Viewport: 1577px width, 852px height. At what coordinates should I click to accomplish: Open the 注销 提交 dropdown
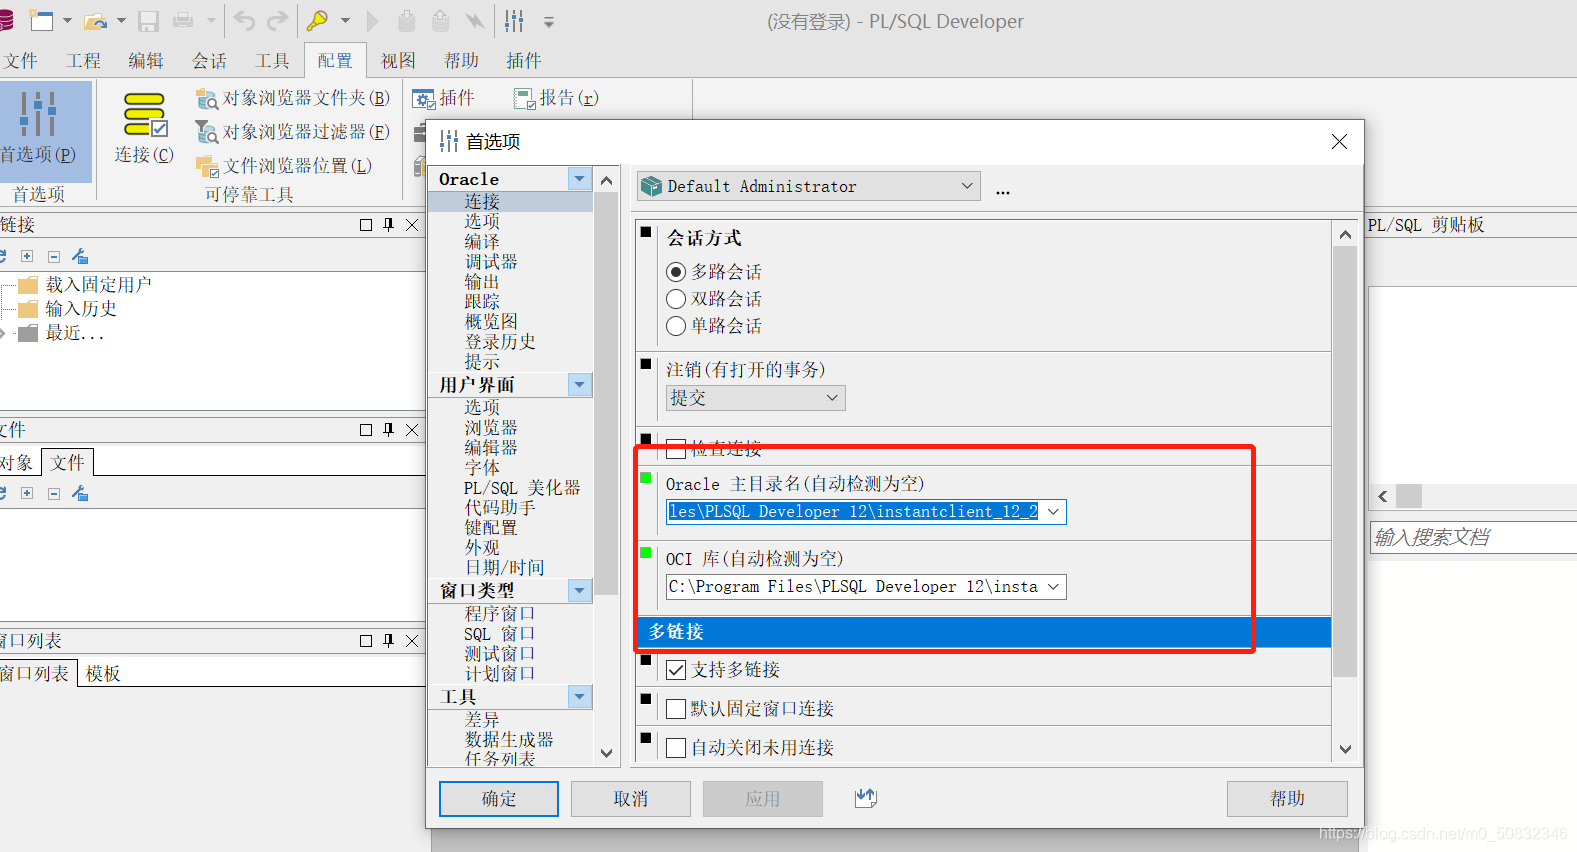click(755, 398)
